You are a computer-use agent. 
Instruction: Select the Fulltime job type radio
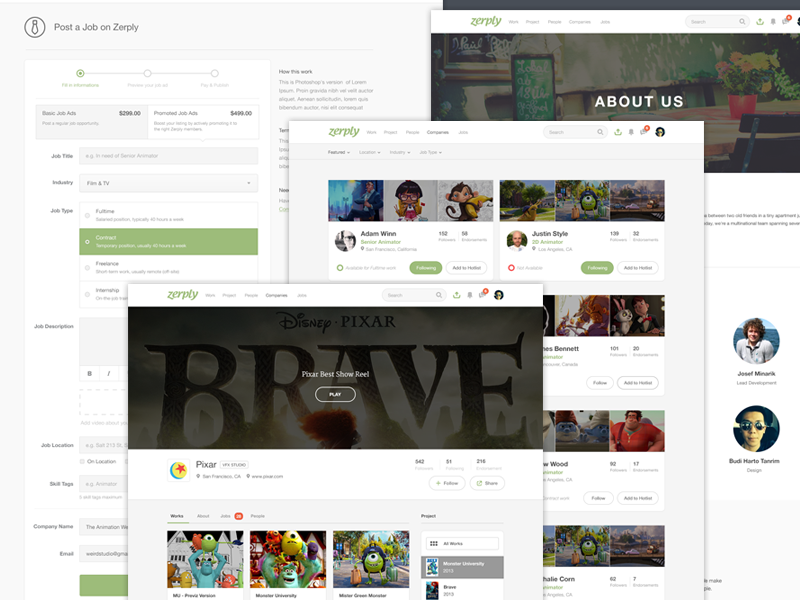pos(87,215)
